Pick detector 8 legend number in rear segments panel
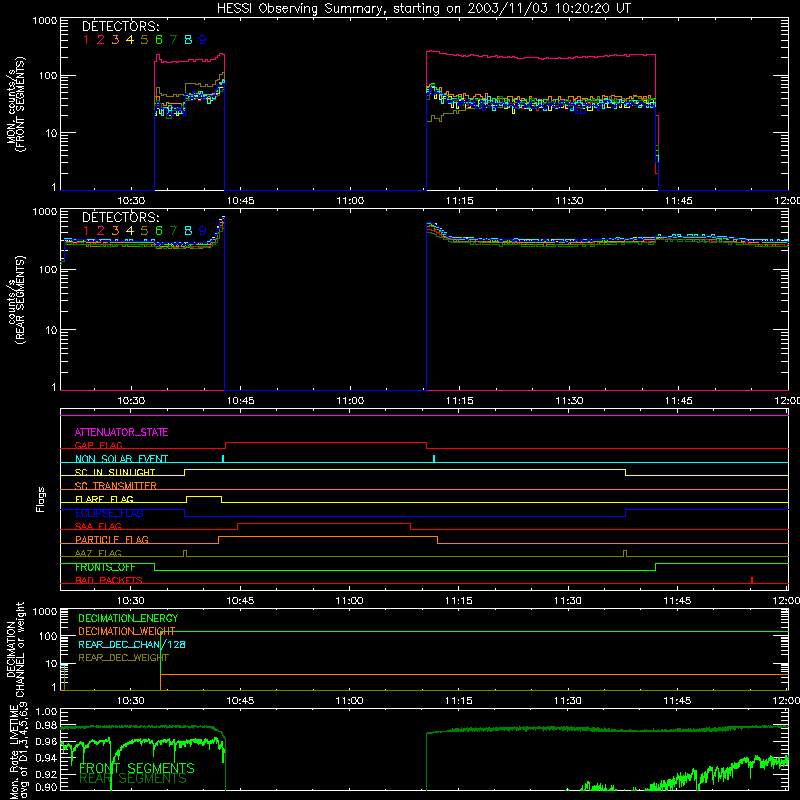The height and width of the screenshot is (800, 800). pos(188,231)
